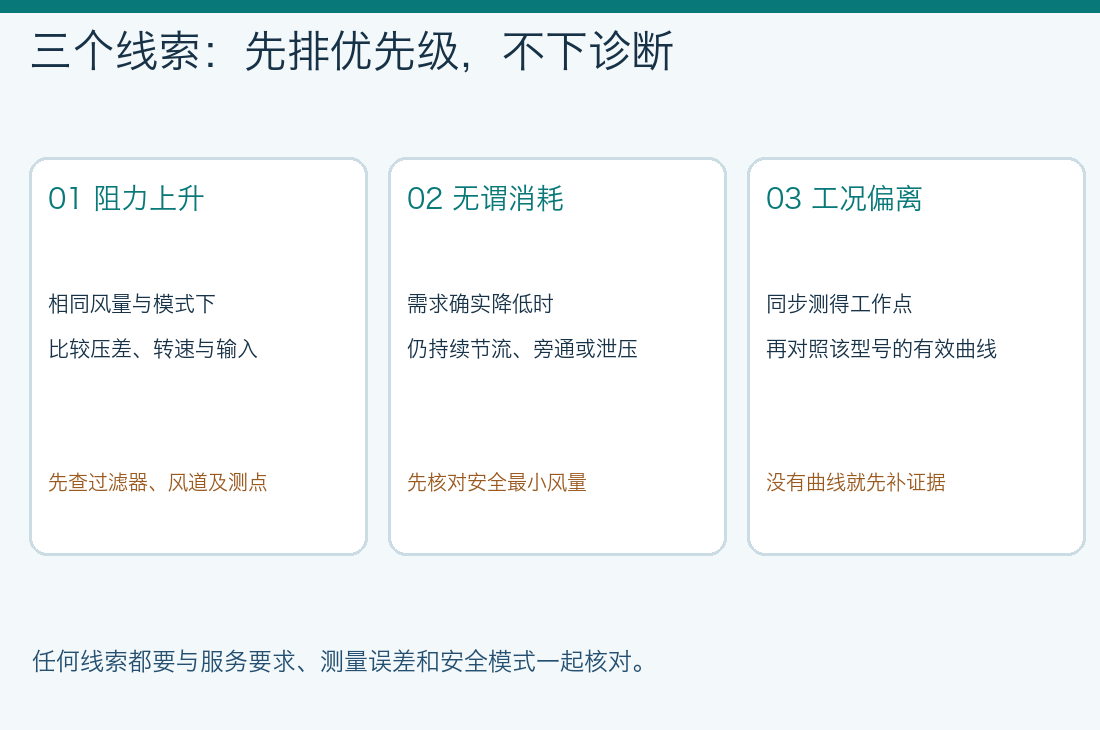The height and width of the screenshot is (730, 1100).
Task: Click the line 同步测得工作点
Action: point(839,304)
